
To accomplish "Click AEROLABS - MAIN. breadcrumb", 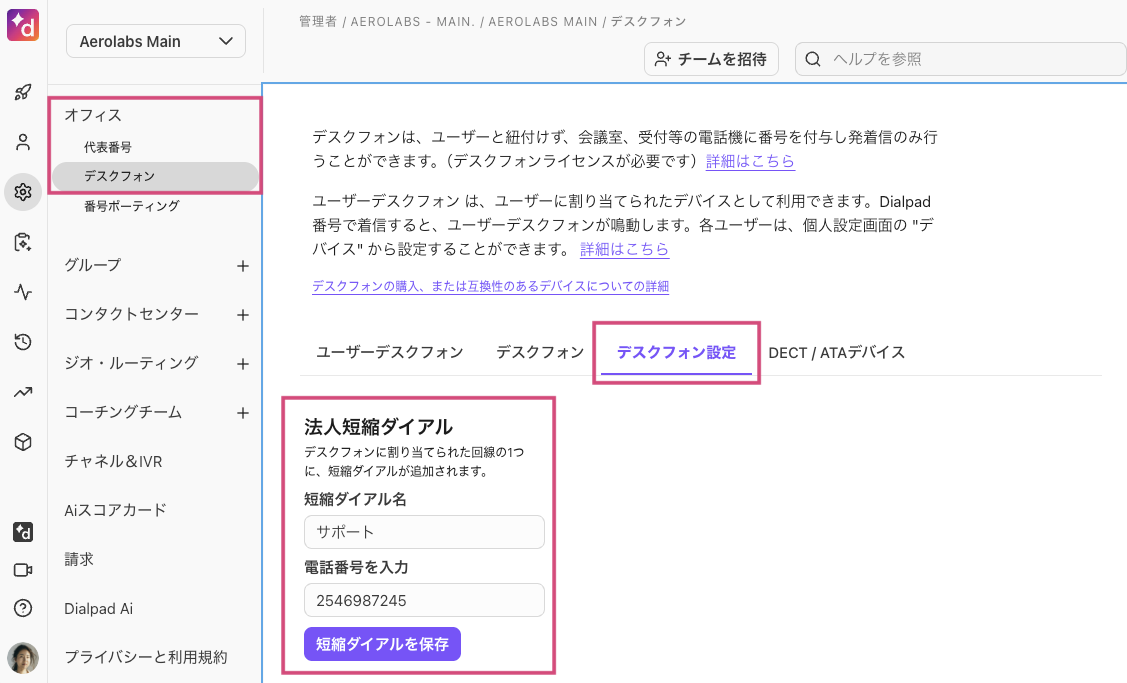I will tap(413, 22).
